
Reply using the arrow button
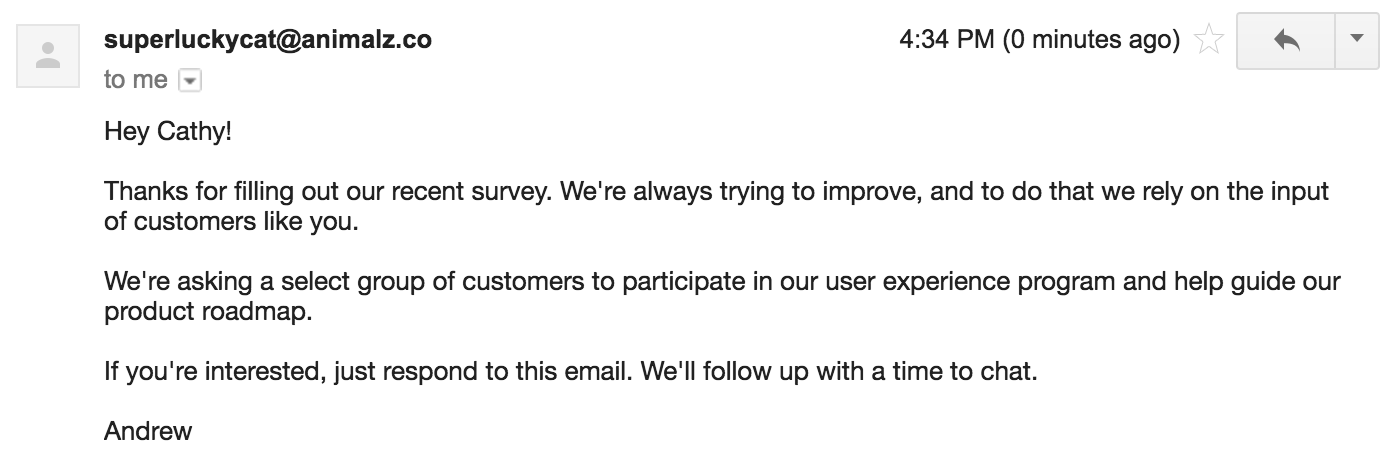pos(1286,41)
